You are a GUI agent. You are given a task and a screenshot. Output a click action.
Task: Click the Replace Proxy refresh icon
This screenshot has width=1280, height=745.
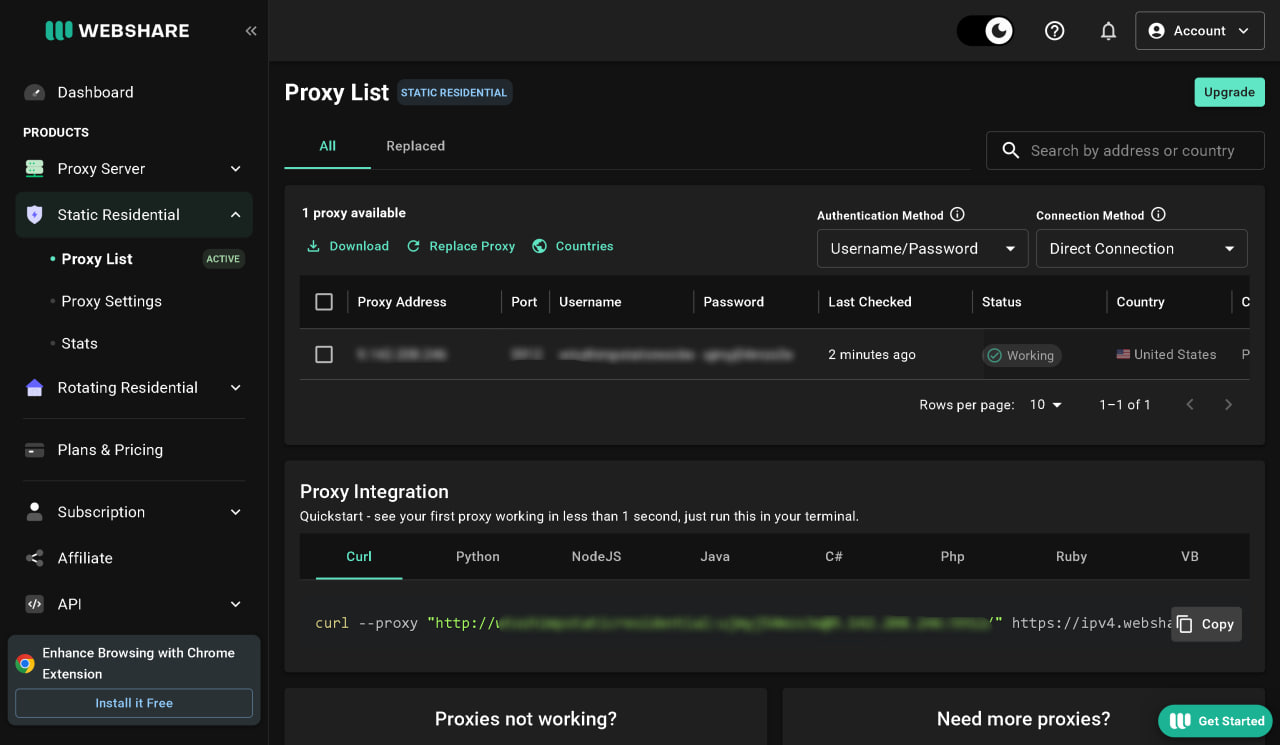413,246
